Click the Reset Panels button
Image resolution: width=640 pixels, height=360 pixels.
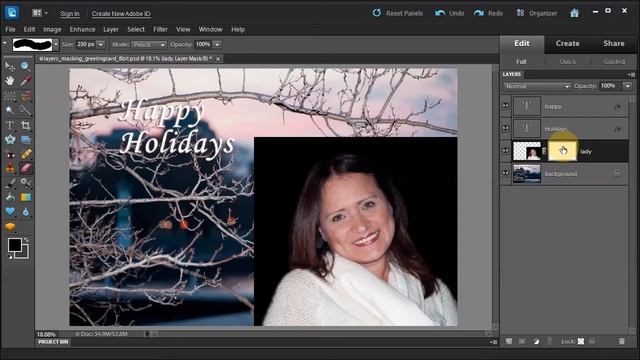point(398,13)
